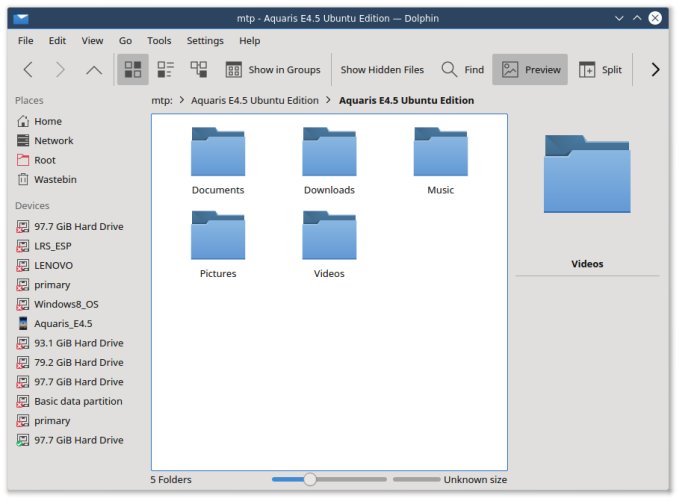
Task: Toggle Show in Groups
Action: click(273, 70)
